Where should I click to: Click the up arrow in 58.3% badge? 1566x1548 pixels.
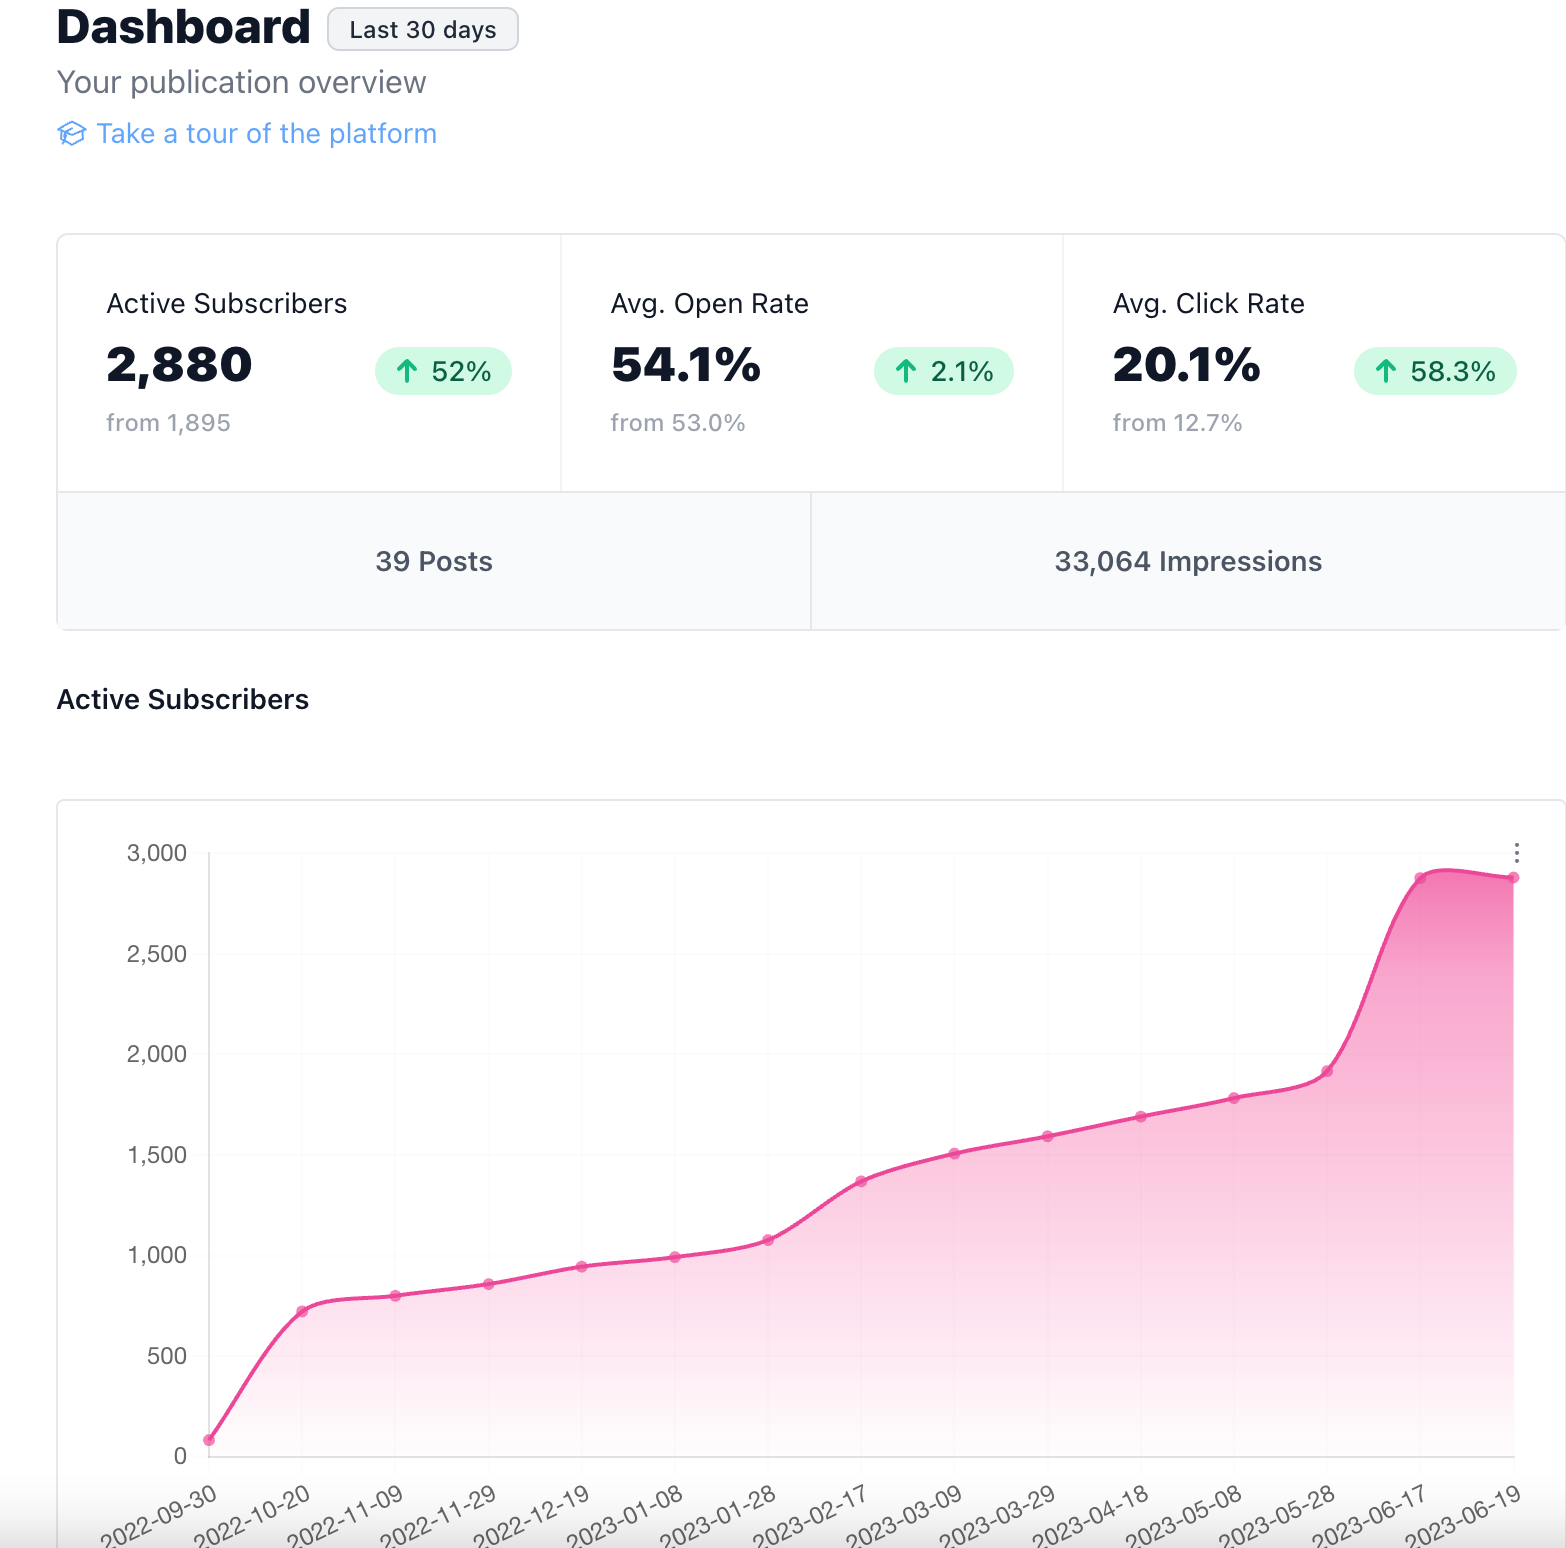coord(1386,371)
